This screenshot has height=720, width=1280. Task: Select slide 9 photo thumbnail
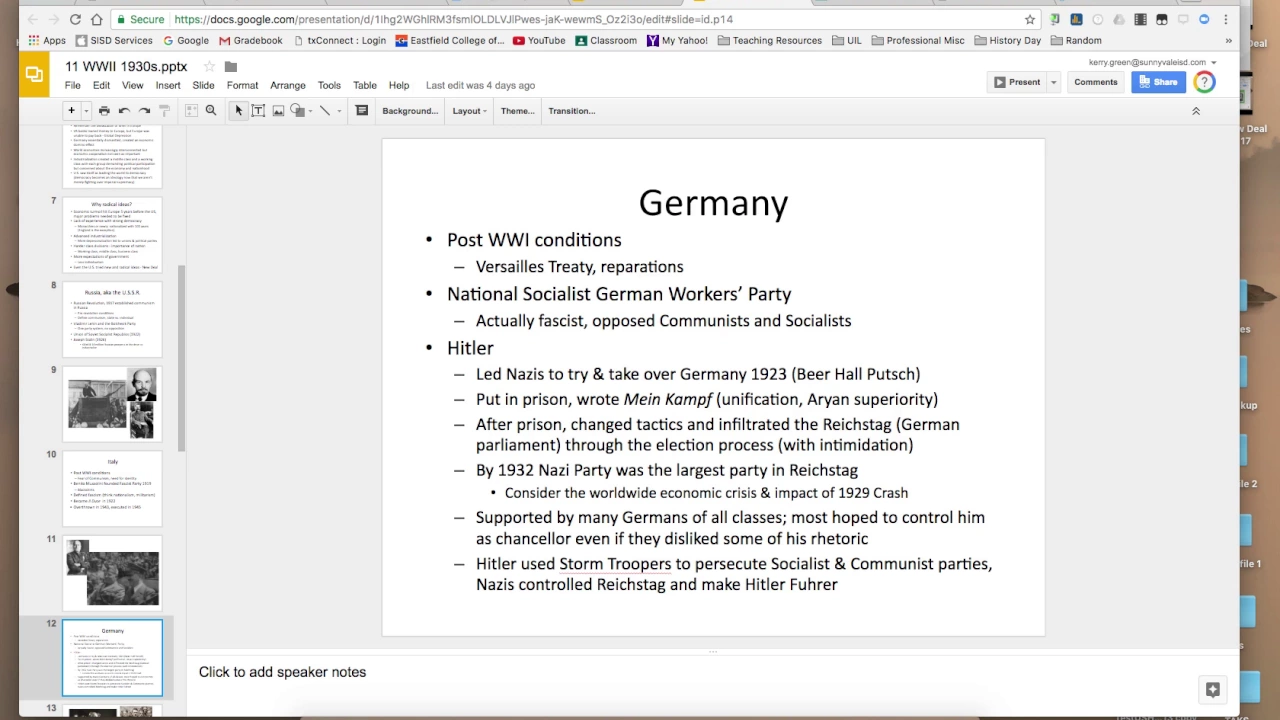pyautogui.click(x=113, y=404)
